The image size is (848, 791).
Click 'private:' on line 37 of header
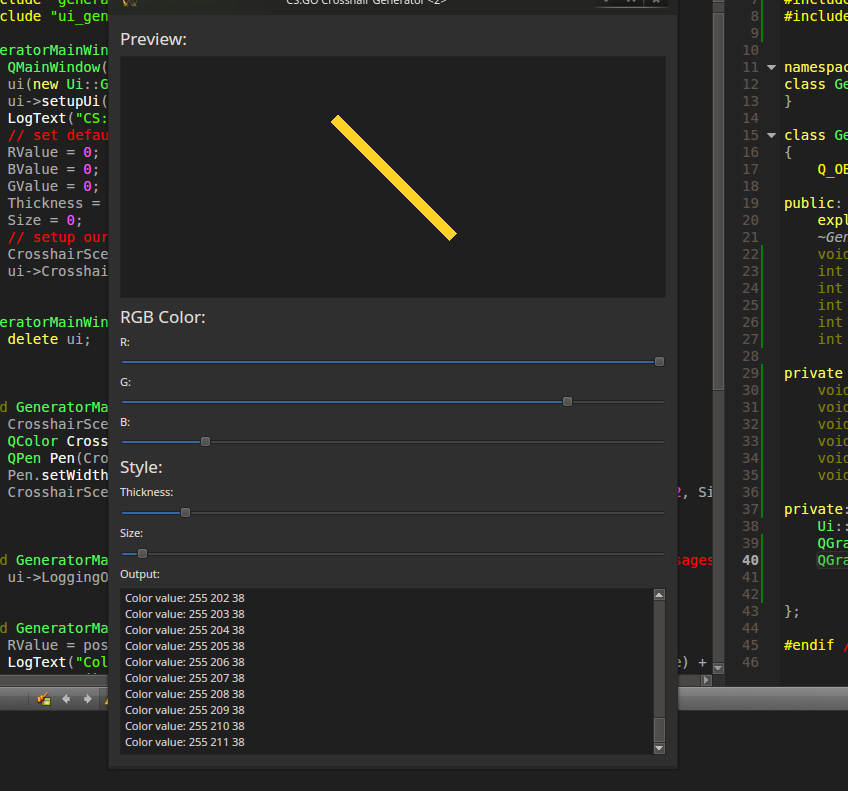pos(814,509)
